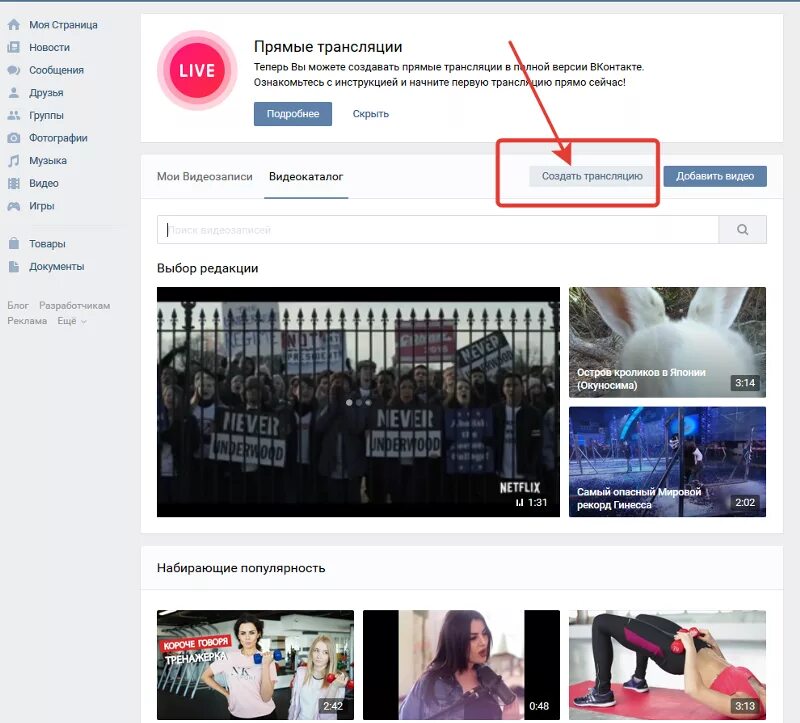800x723 pixels.
Task: Click the Подробнее button
Action: [293, 114]
